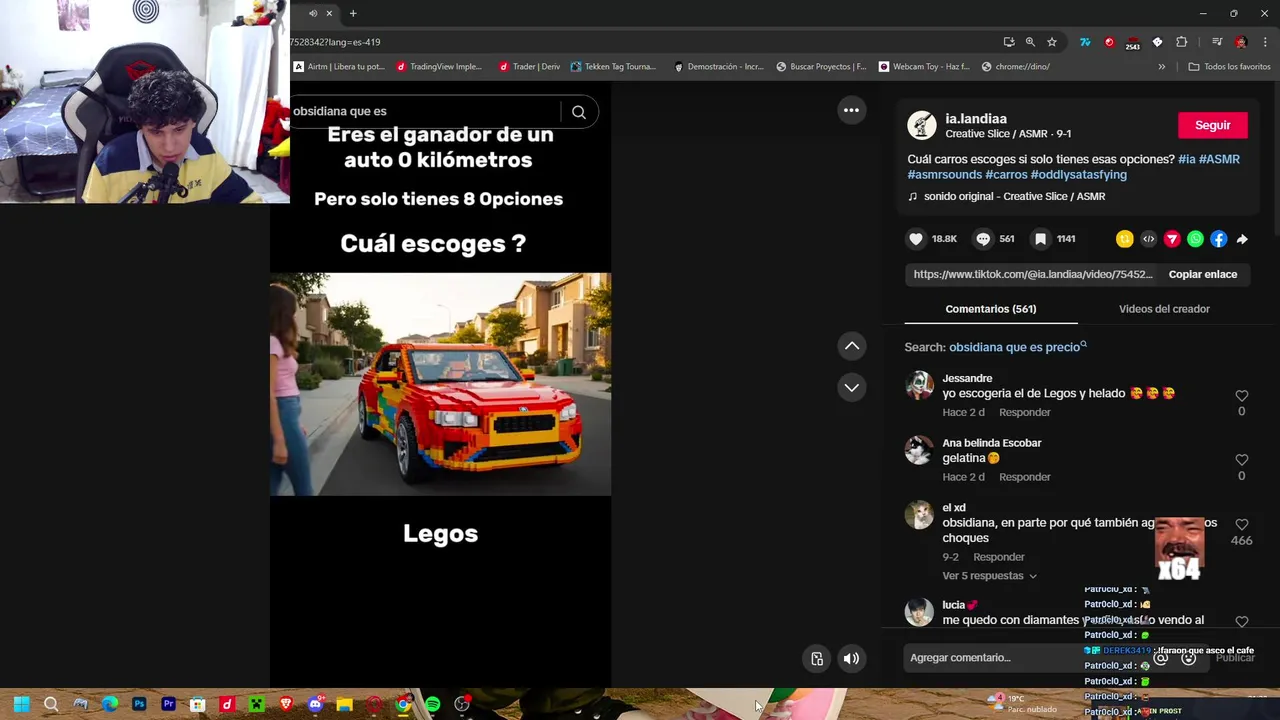Image resolution: width=1280 pixels, height=720 pixels.
Task: Bookmark this page with the star icon
Action: (1052, 42)
